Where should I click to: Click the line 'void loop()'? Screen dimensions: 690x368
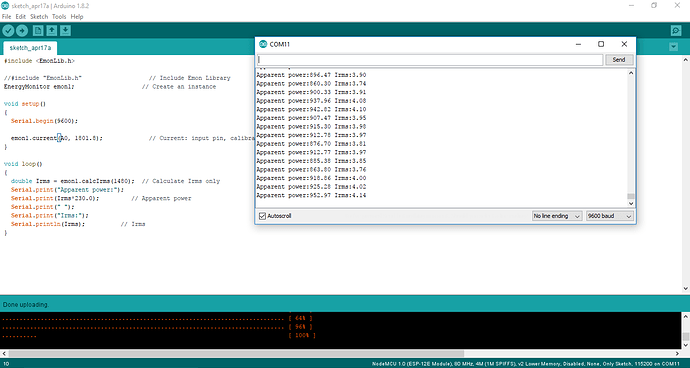tap(23, 164)
